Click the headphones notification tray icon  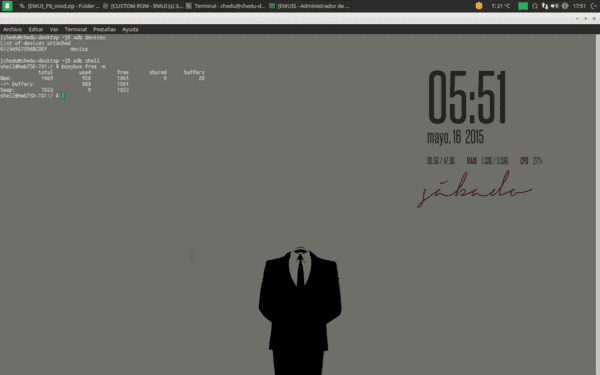(x=535, y=6)
